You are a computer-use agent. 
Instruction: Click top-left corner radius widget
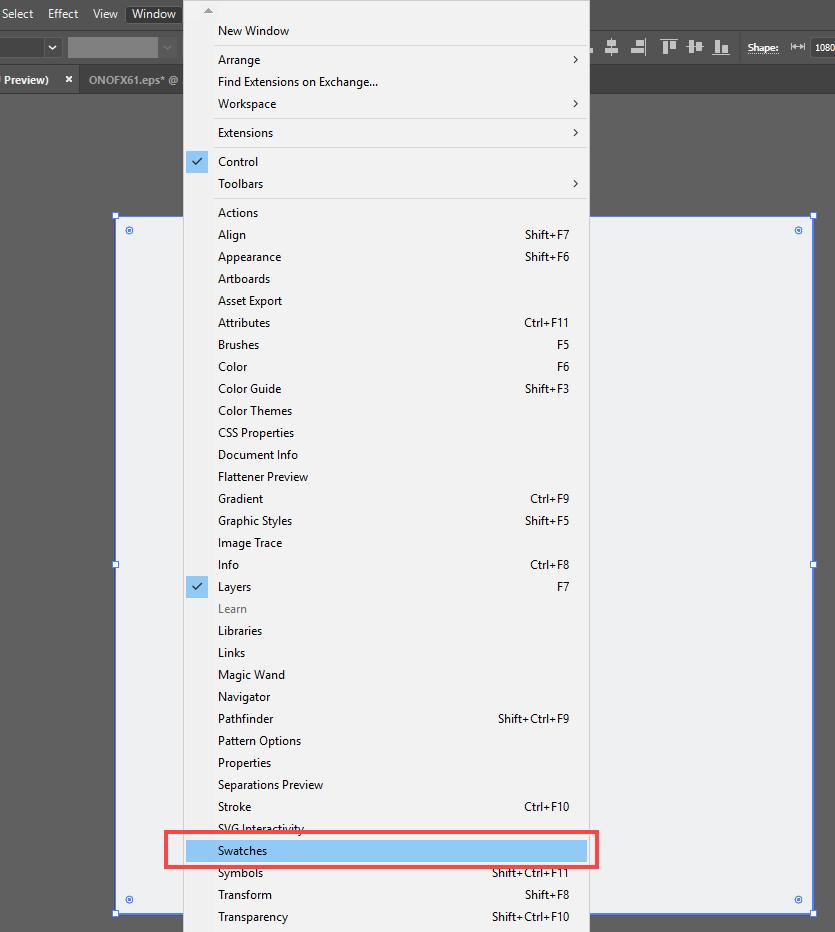[x=130, y=231]
